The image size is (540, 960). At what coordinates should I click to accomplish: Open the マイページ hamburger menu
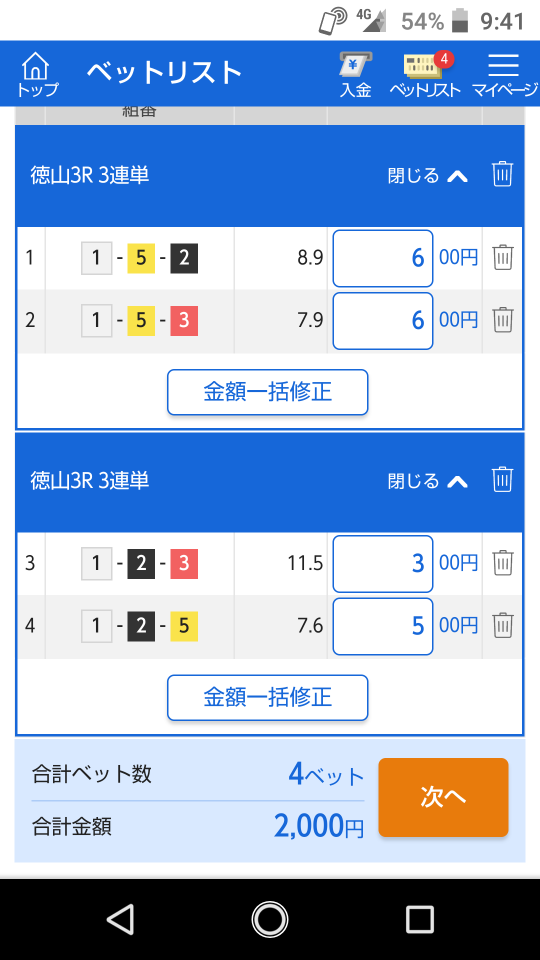pos(504,74)
